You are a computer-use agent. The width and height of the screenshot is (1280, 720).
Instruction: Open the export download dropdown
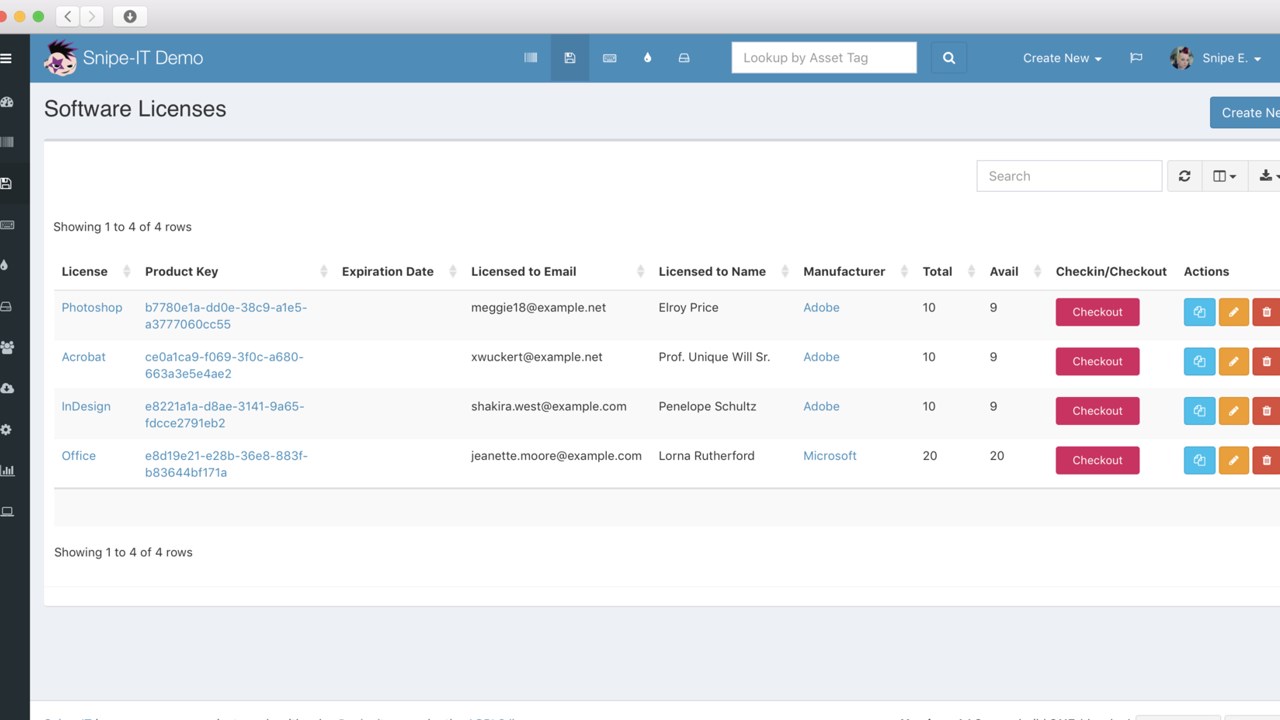point(1266,176)
